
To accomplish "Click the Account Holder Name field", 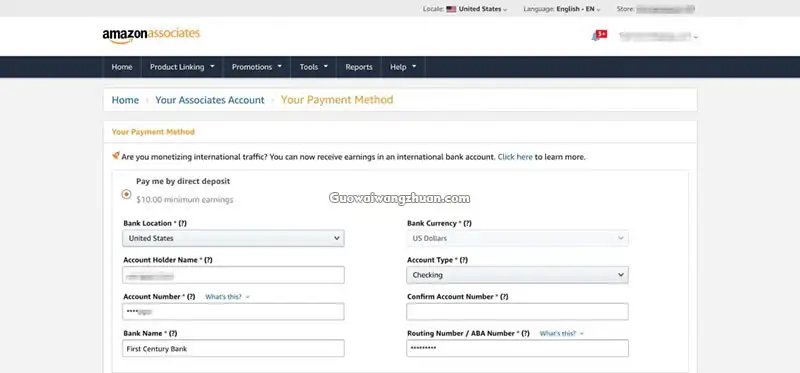I will pyautogui.click(x=233, y=275).
